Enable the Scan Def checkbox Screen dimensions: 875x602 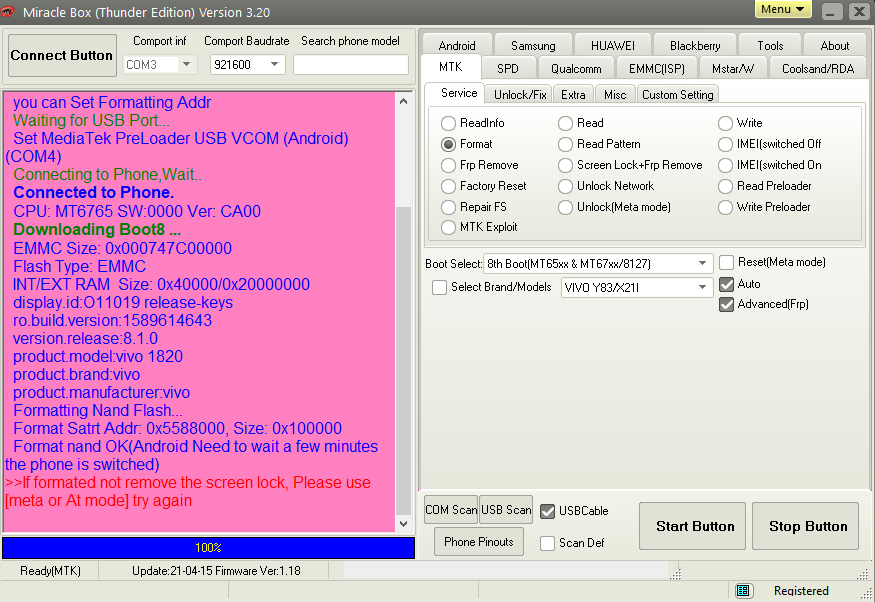[x=547, y=543]
